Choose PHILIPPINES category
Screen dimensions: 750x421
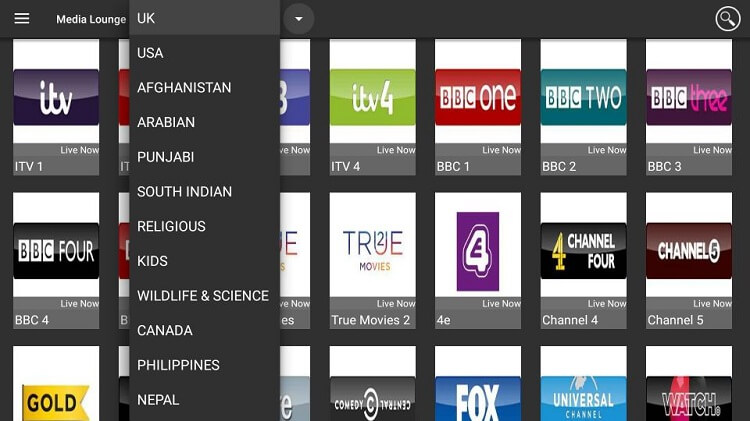pos(204,365)
